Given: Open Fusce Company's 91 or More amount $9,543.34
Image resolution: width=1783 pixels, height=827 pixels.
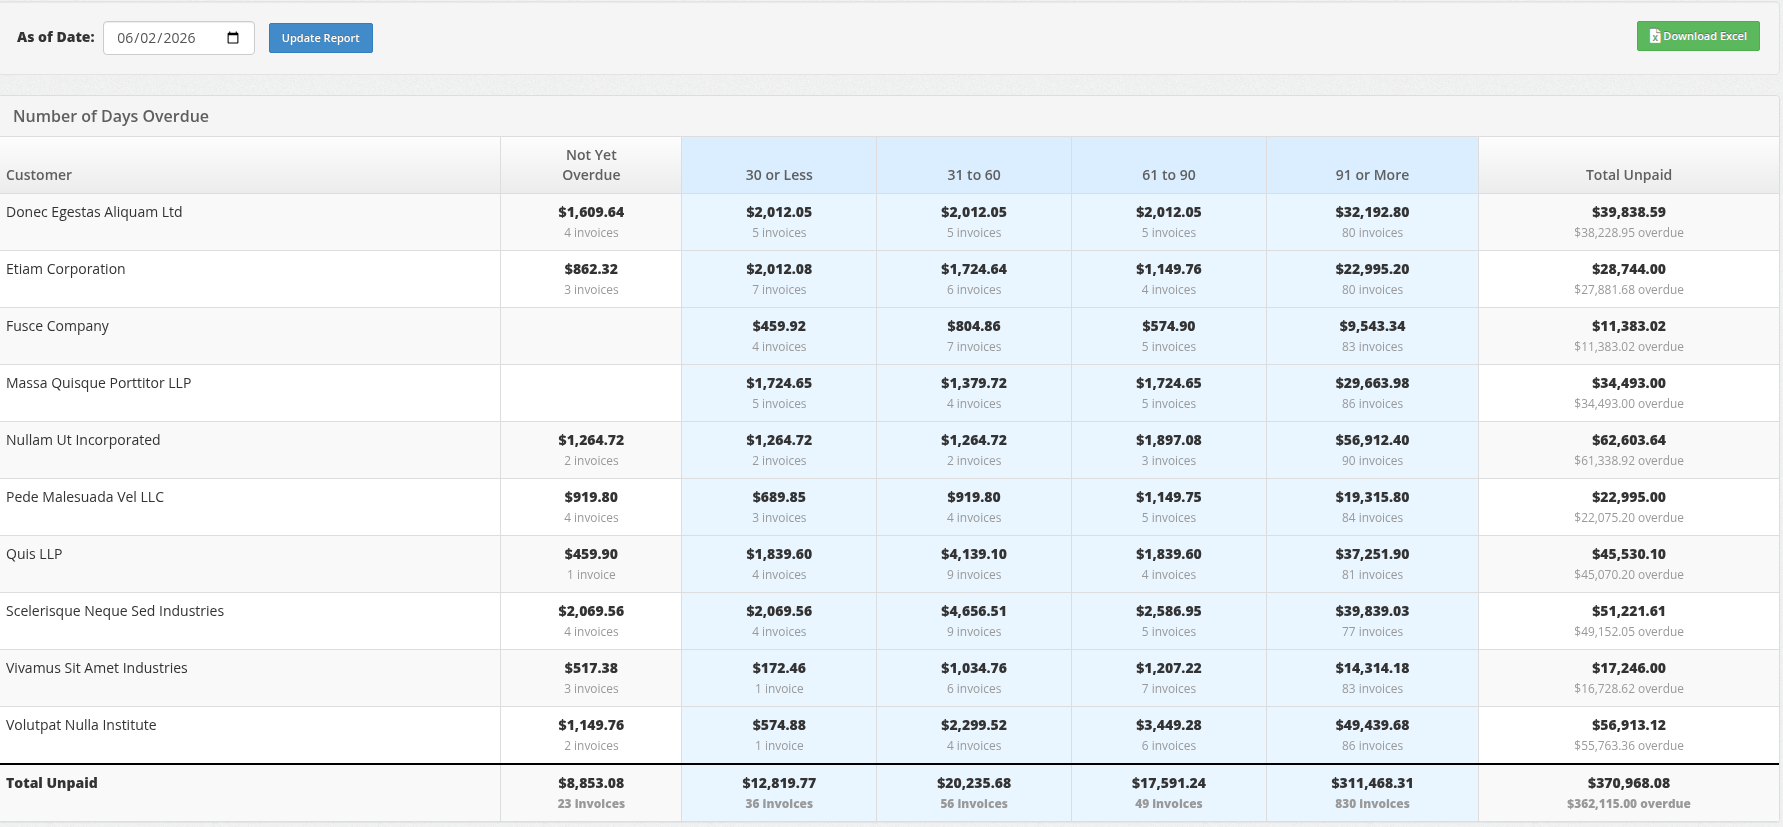Looking at the screenshot, I should pyautogui.click(x=1372, y=326).
